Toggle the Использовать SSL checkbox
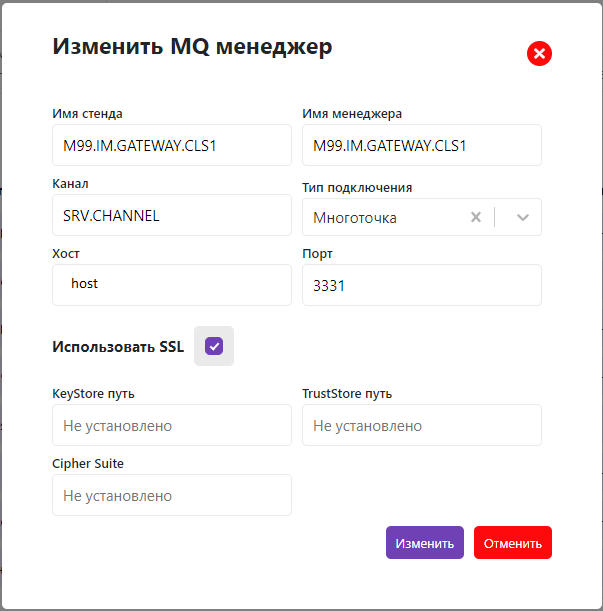The height and width of the screenshot is (611, 603). click(214, 346)
